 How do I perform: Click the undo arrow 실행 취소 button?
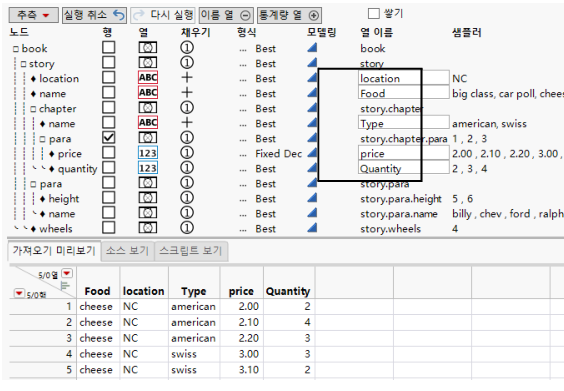(x=94, y=15)
